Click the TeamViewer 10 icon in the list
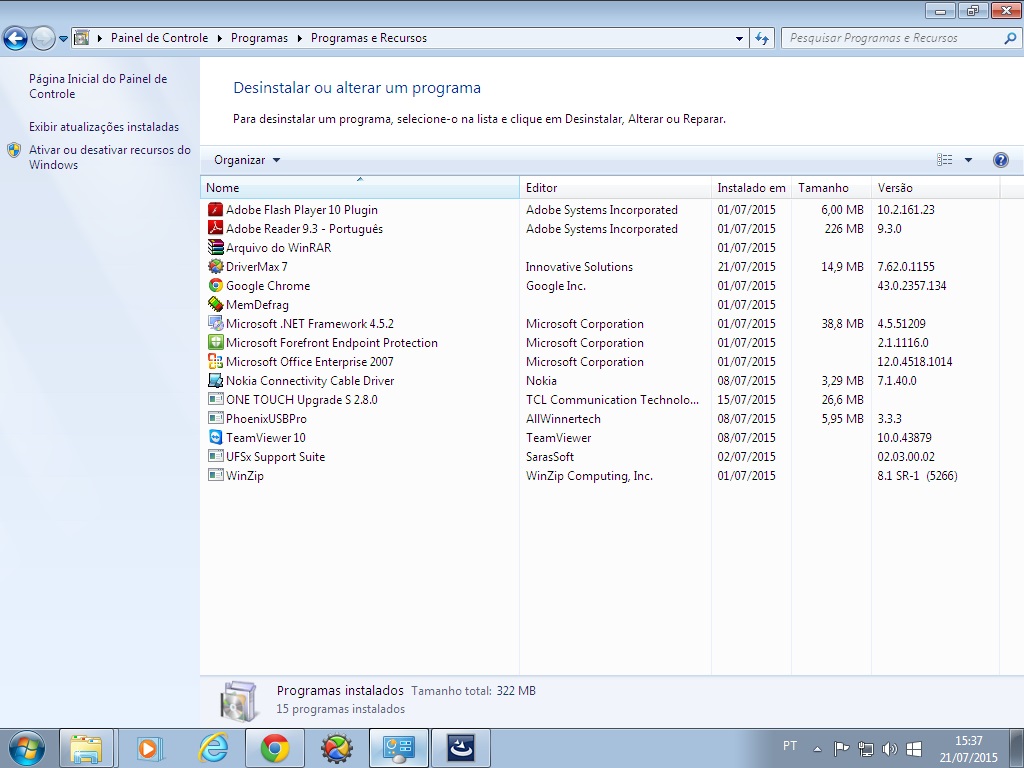Viewport: 1024px width, 768px height. 216,437
